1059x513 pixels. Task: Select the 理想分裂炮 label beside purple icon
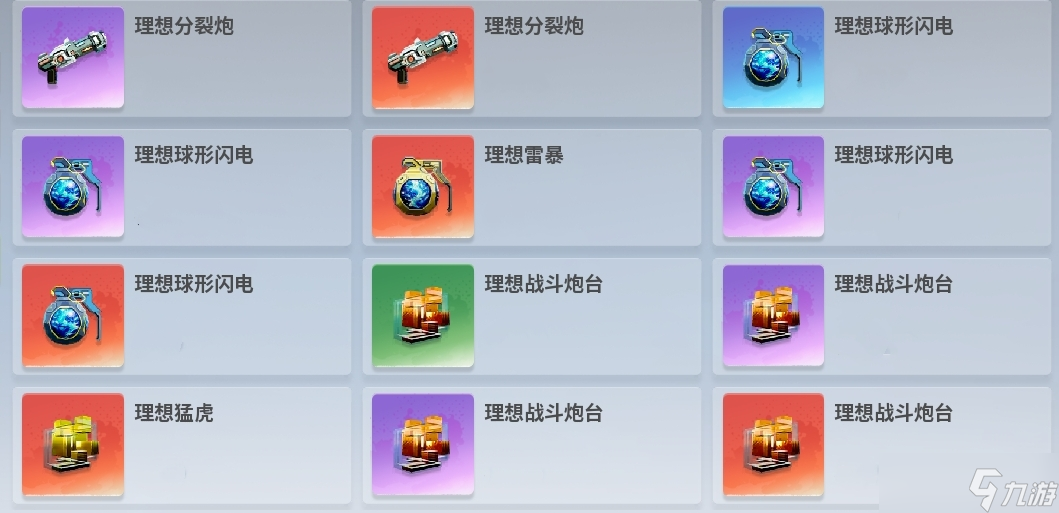coord(184,26)
